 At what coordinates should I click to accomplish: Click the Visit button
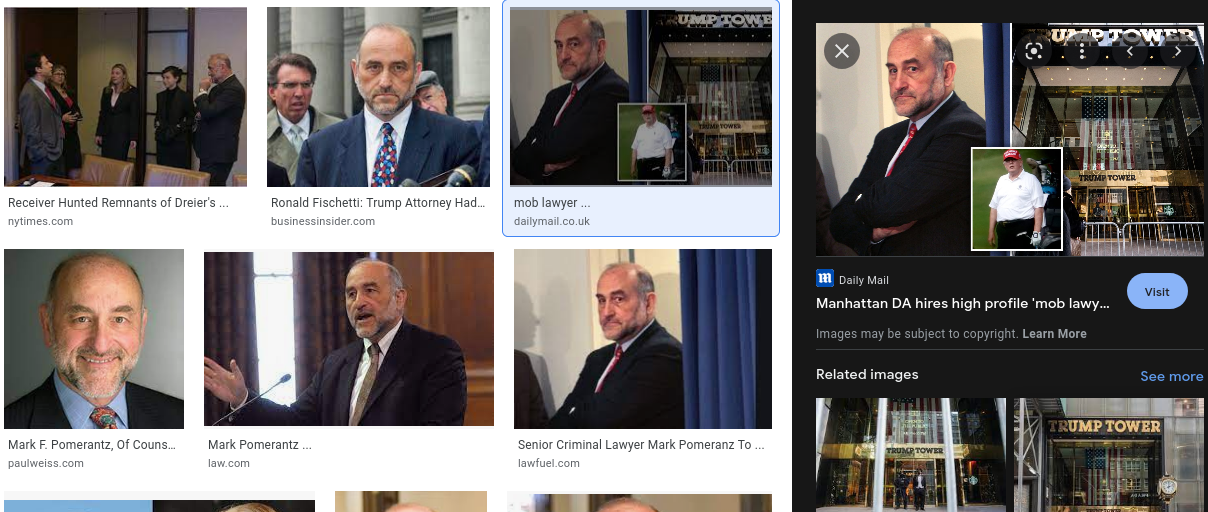1157,292
